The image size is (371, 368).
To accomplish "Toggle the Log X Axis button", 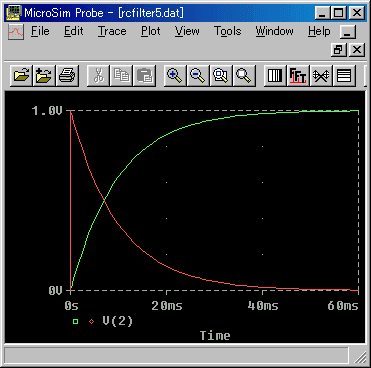I will pyautogui.click(x=275, y=75).
